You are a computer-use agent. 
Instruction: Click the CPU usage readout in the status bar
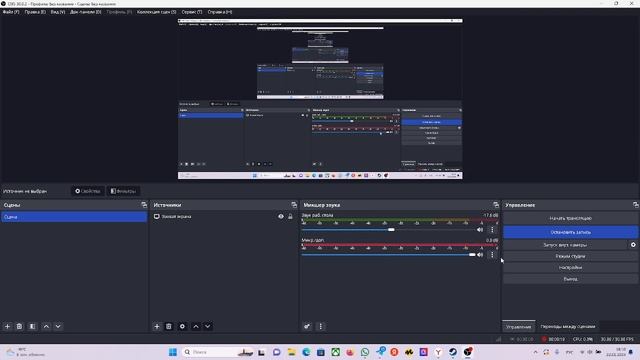coord(582,339)
